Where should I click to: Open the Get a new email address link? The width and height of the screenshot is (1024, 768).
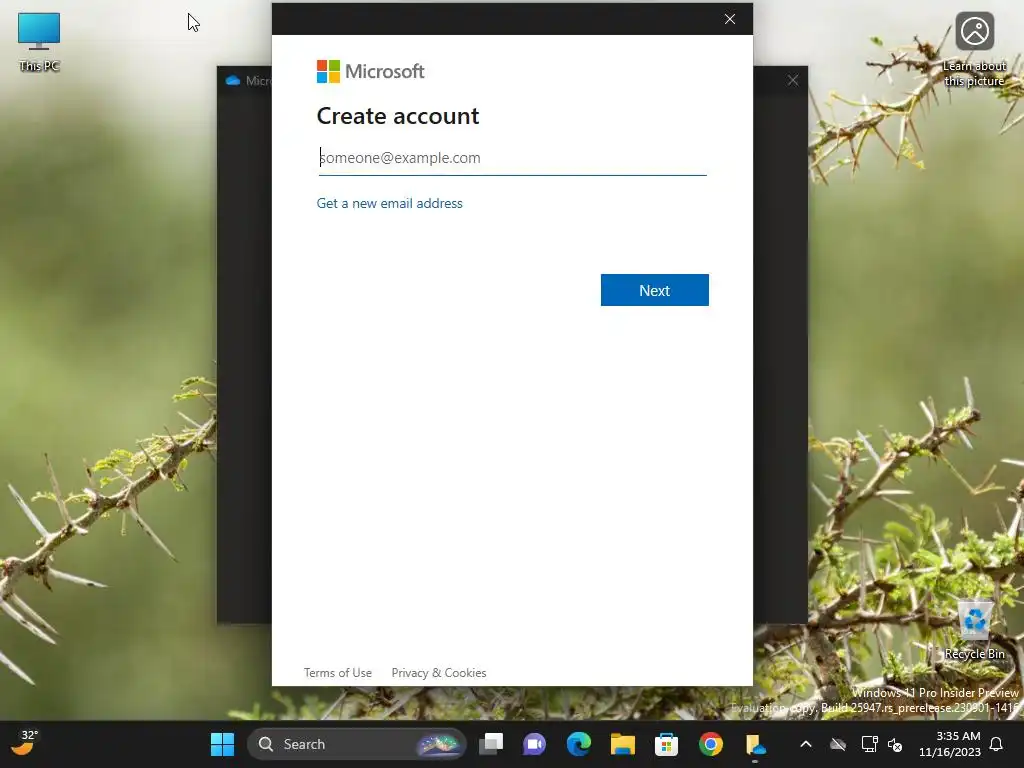[389, 203]
